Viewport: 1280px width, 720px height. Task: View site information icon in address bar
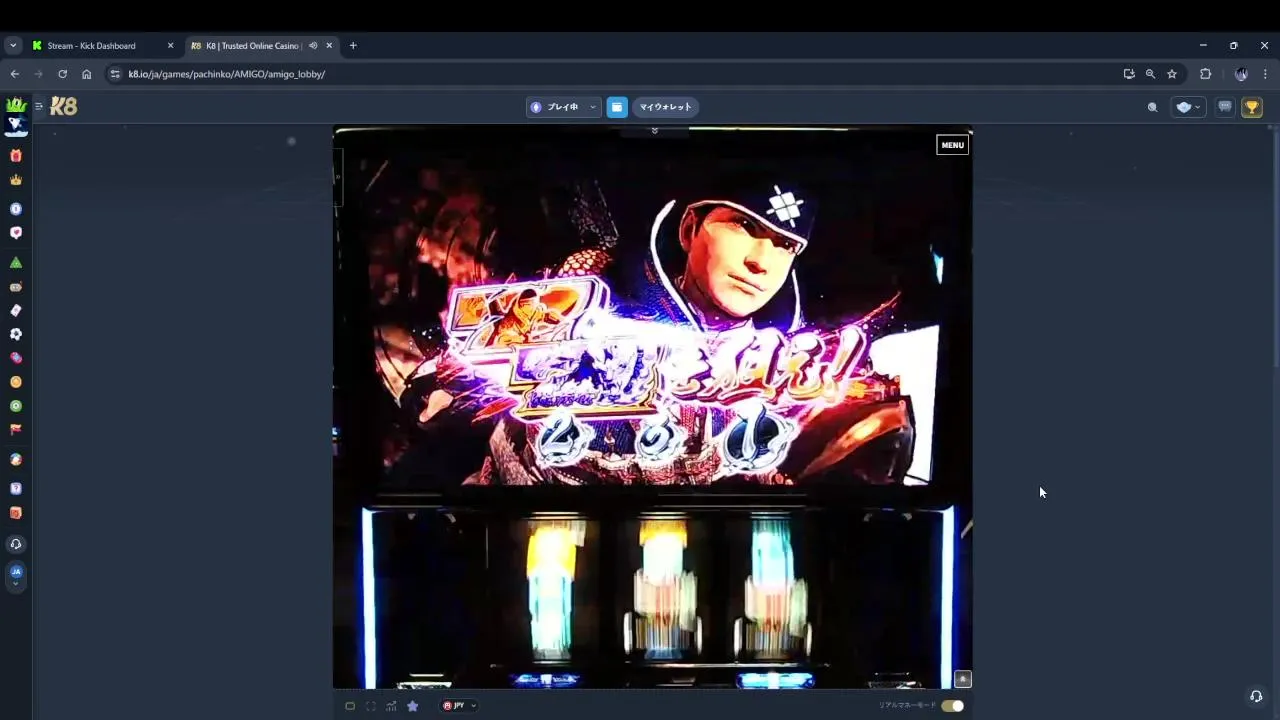point(115,74)
